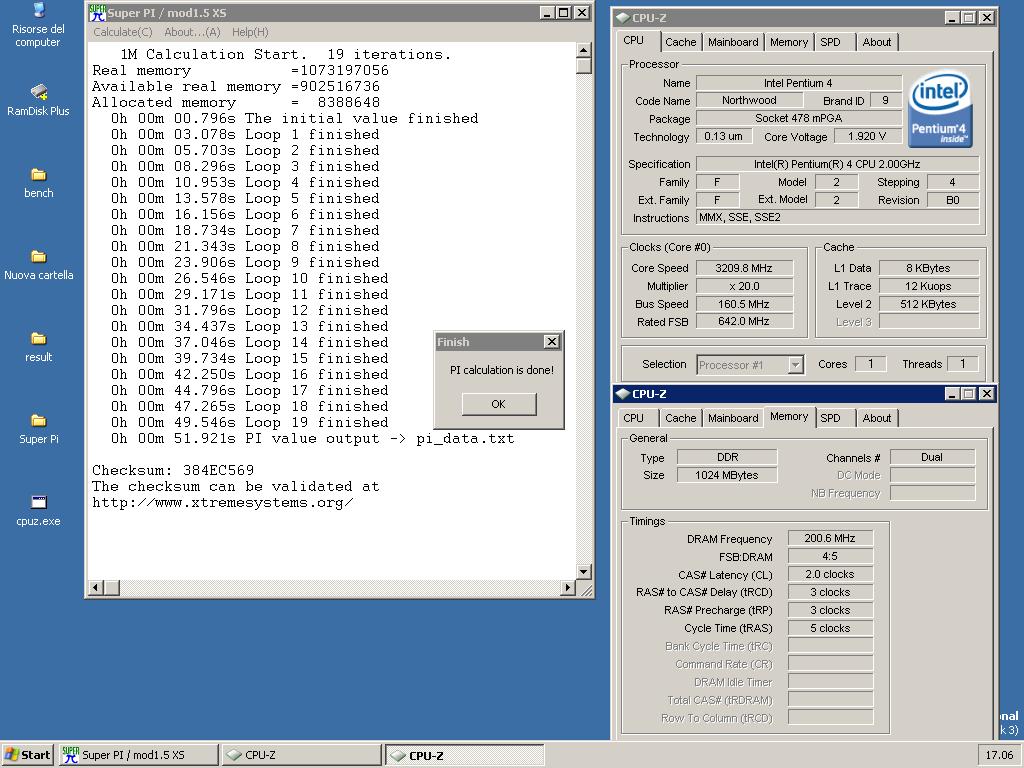Image resolution: width=1024 pixels, height=768 pixels.
Task: Click the Bus Speed value 160.5 MHz
Action: (x=744, y=304)
